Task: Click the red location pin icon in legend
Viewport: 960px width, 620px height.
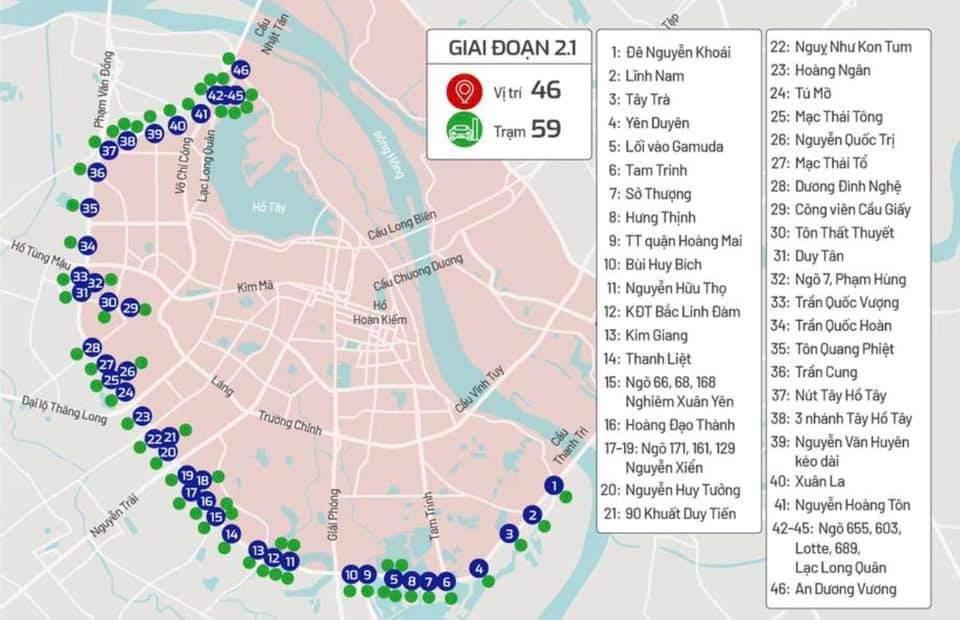Action: pyautogui.click(x=461, y=92)
